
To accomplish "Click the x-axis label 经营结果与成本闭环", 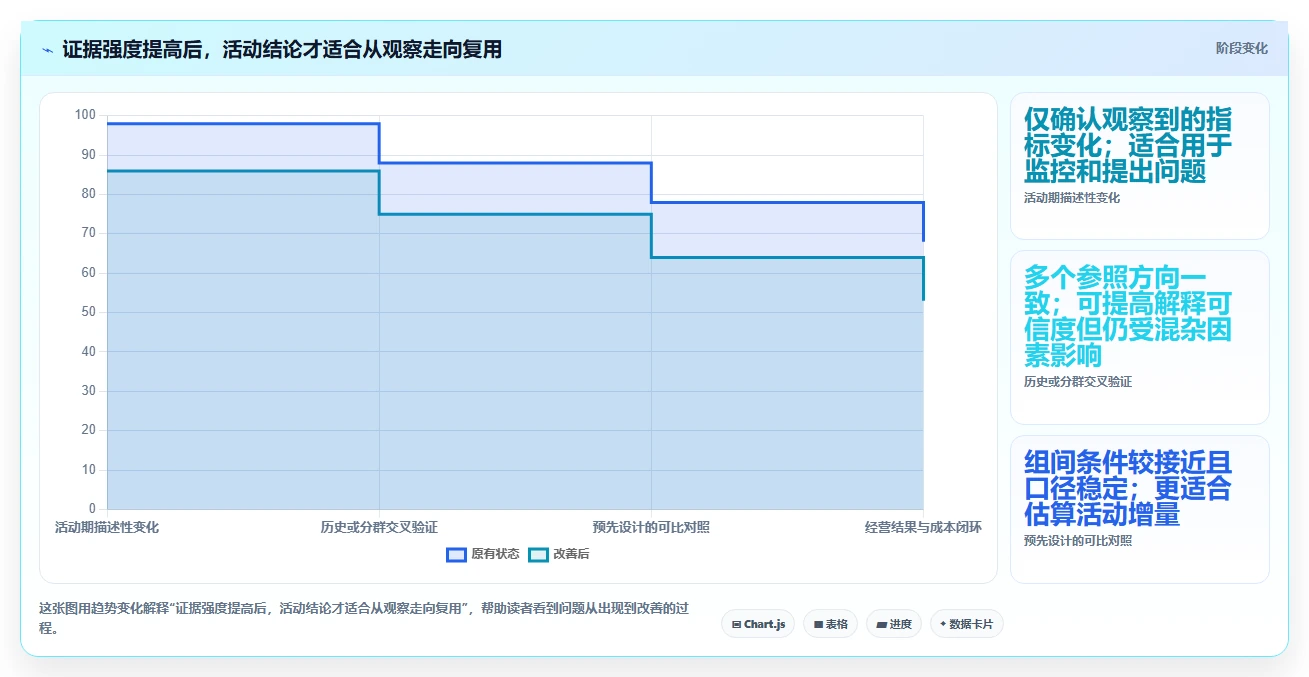I will (x=923, y=527).
